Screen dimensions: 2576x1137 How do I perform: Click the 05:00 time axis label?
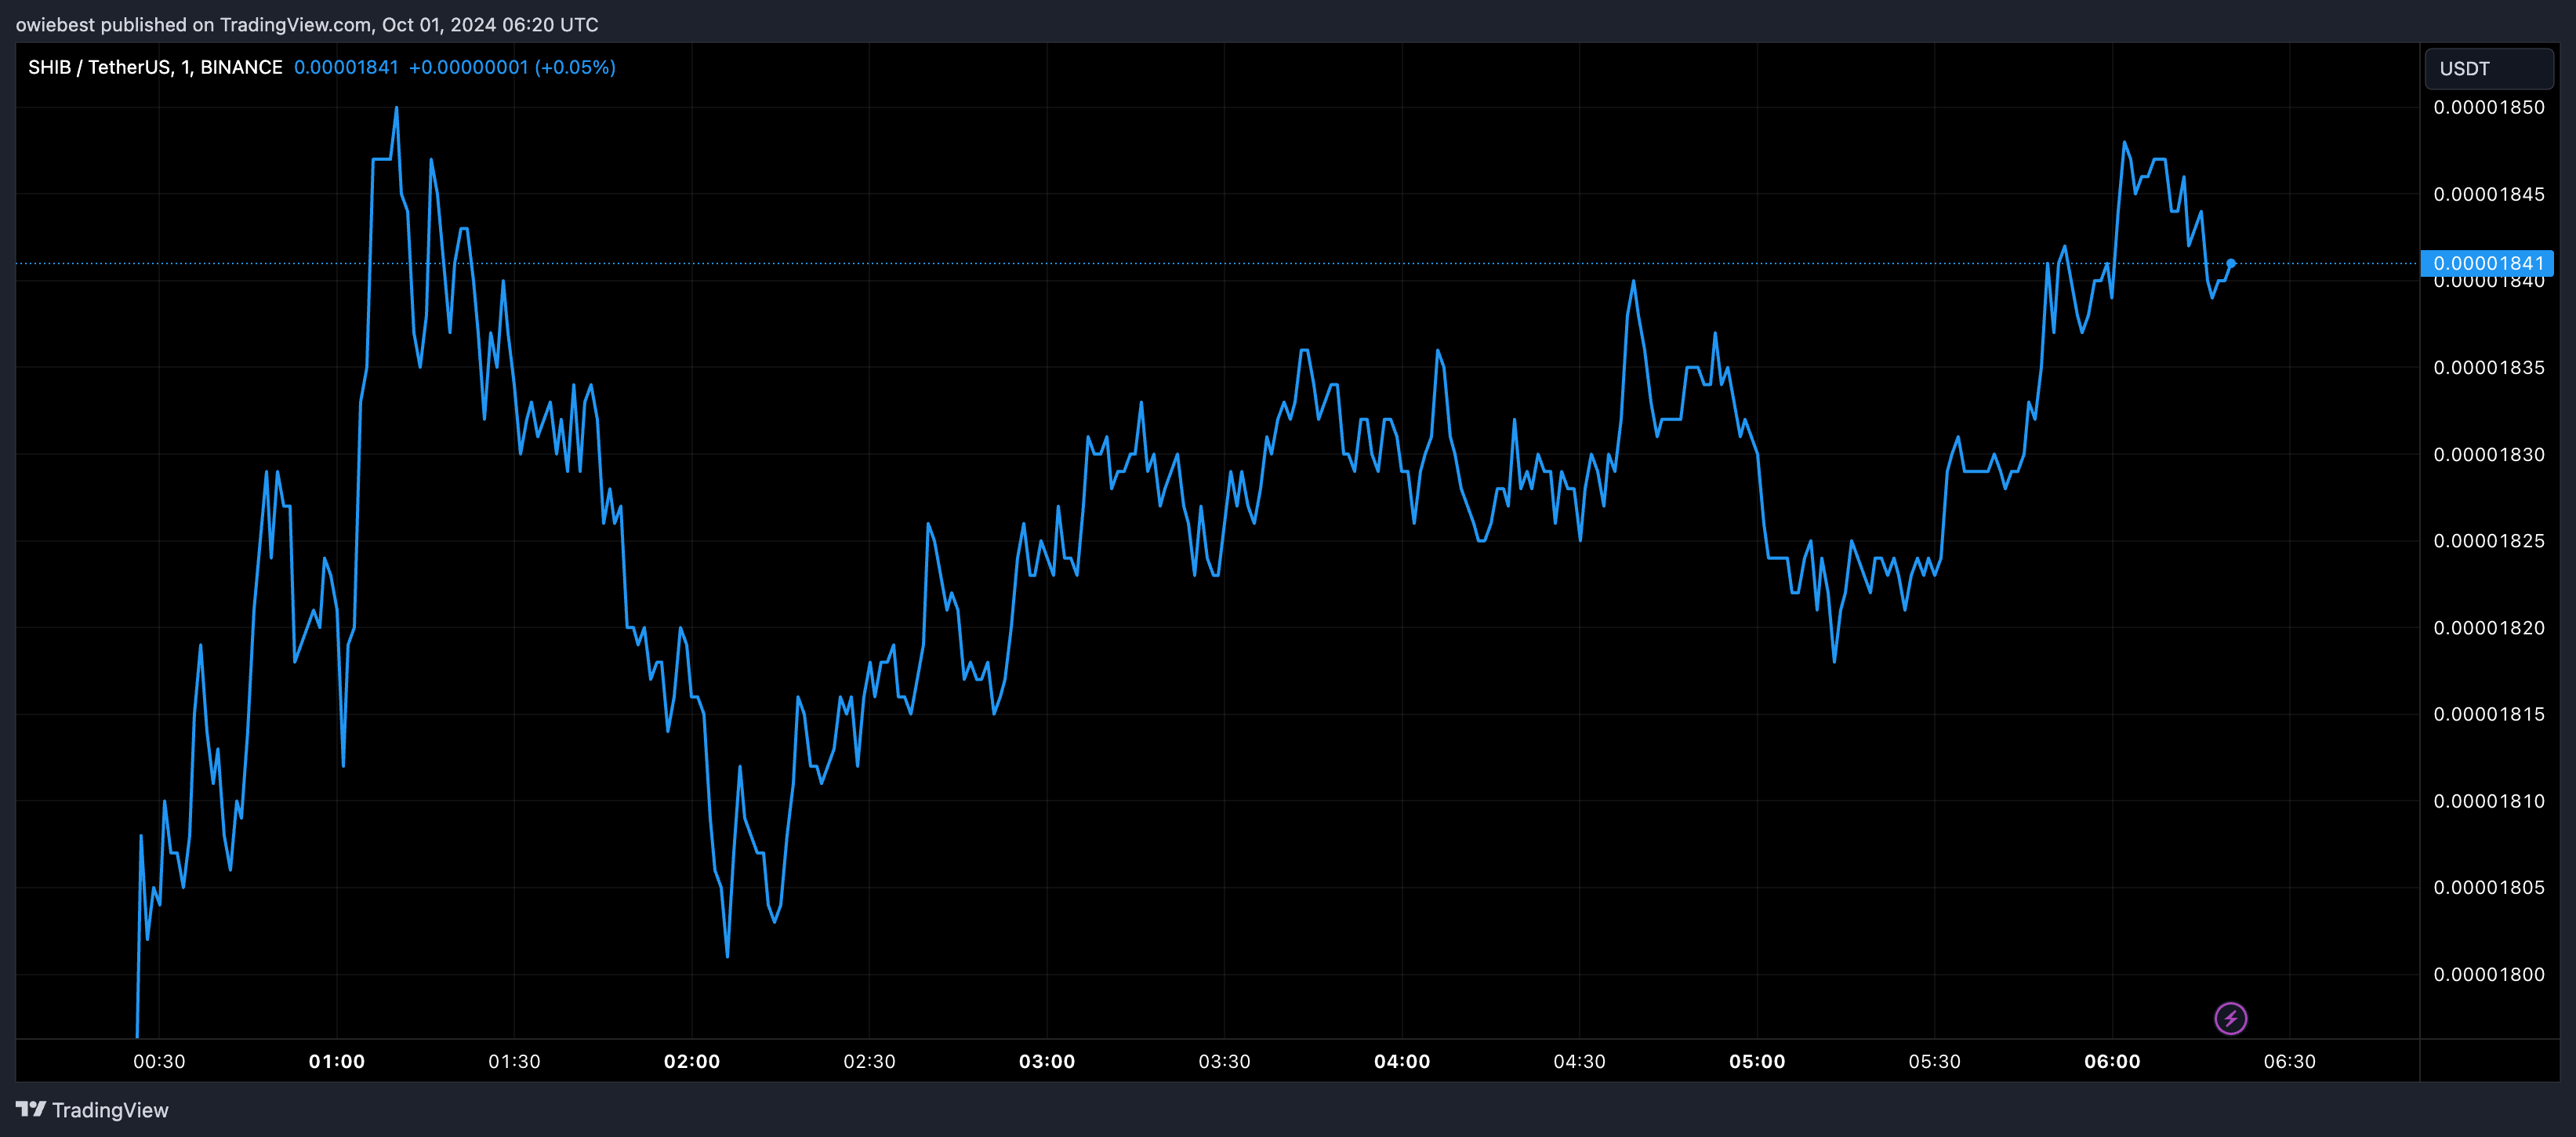click(1757, 1061)
